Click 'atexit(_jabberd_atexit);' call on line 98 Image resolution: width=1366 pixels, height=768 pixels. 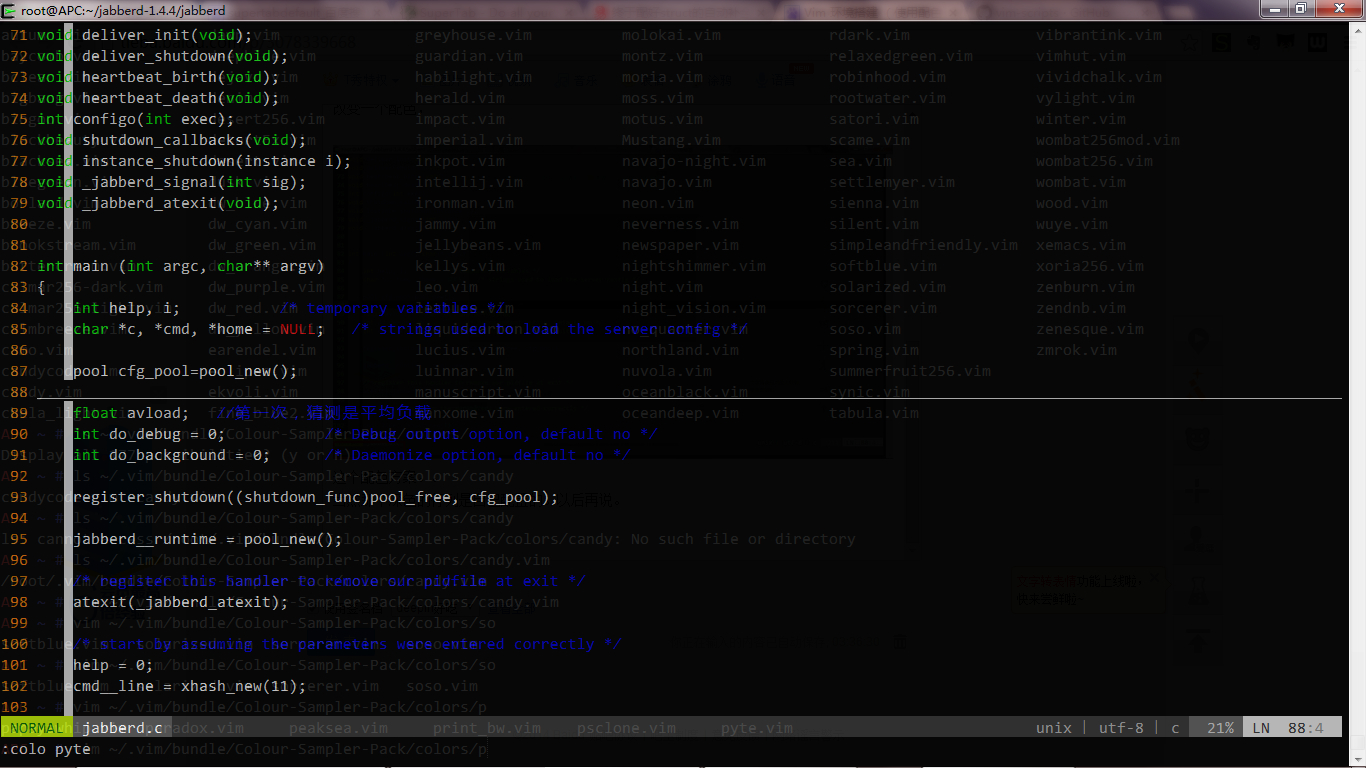click(181, 602)
